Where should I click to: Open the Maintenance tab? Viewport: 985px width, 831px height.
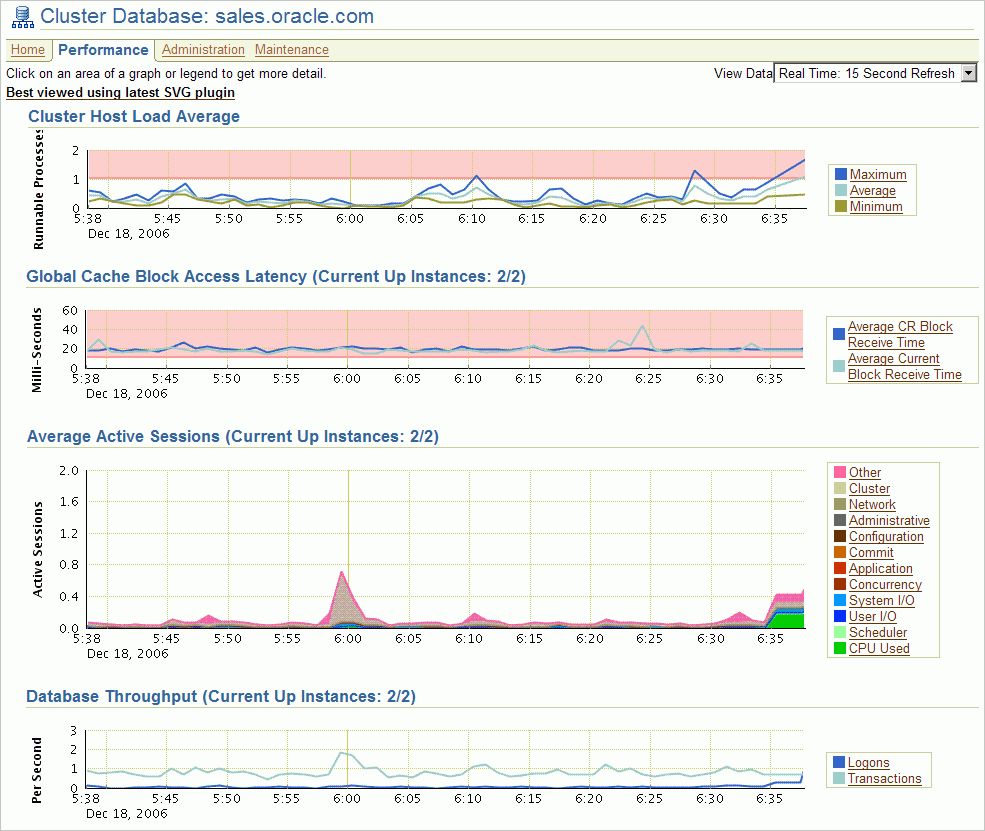(x=291, y=49)
